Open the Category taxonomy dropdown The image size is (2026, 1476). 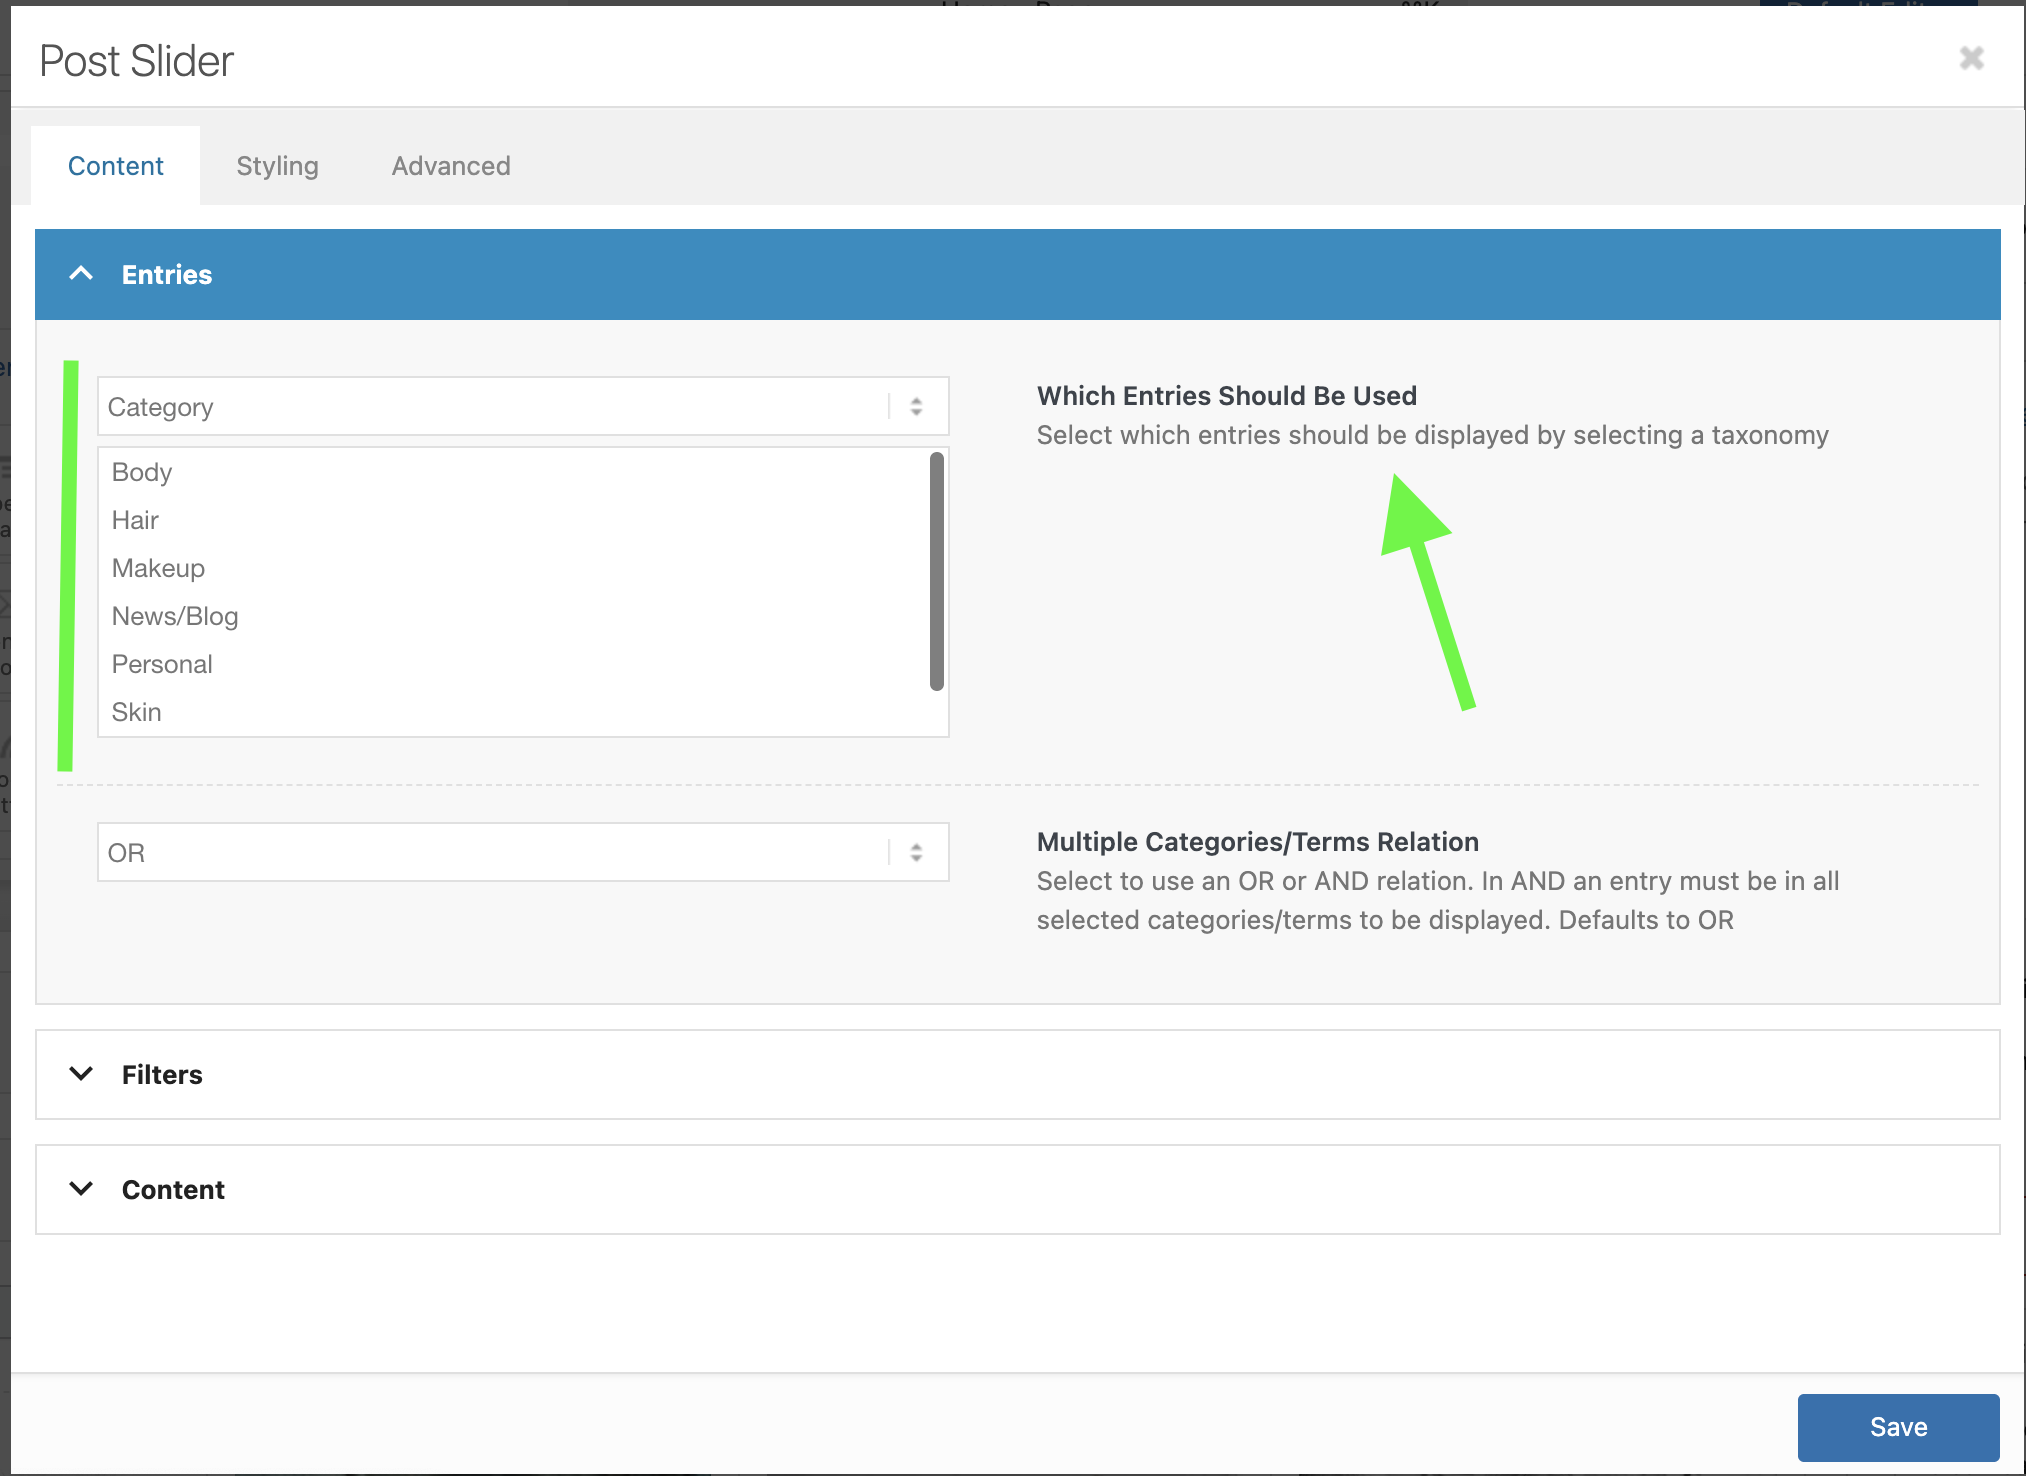click(x=490, y=407)
